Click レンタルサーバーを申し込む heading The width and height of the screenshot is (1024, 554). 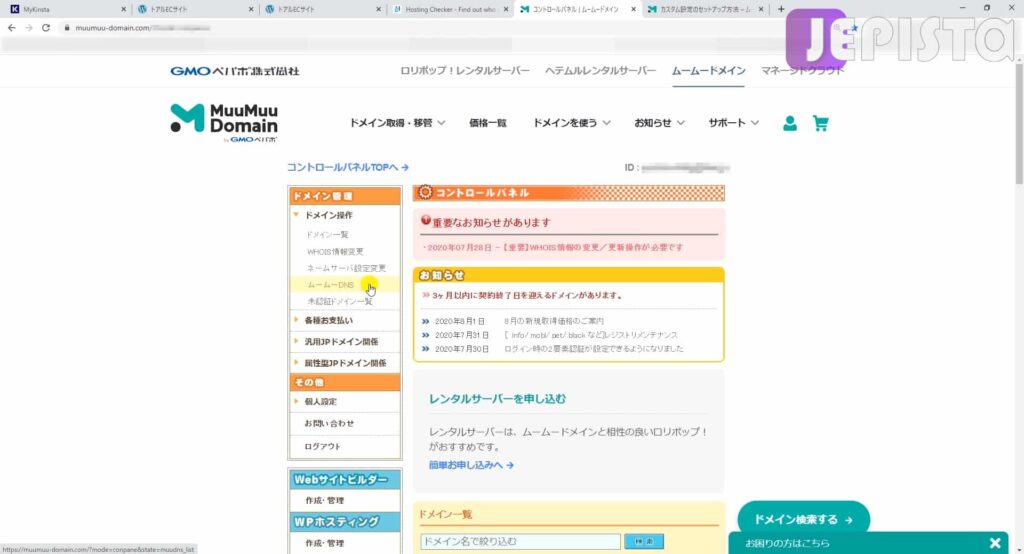click(x=497, y=399)
